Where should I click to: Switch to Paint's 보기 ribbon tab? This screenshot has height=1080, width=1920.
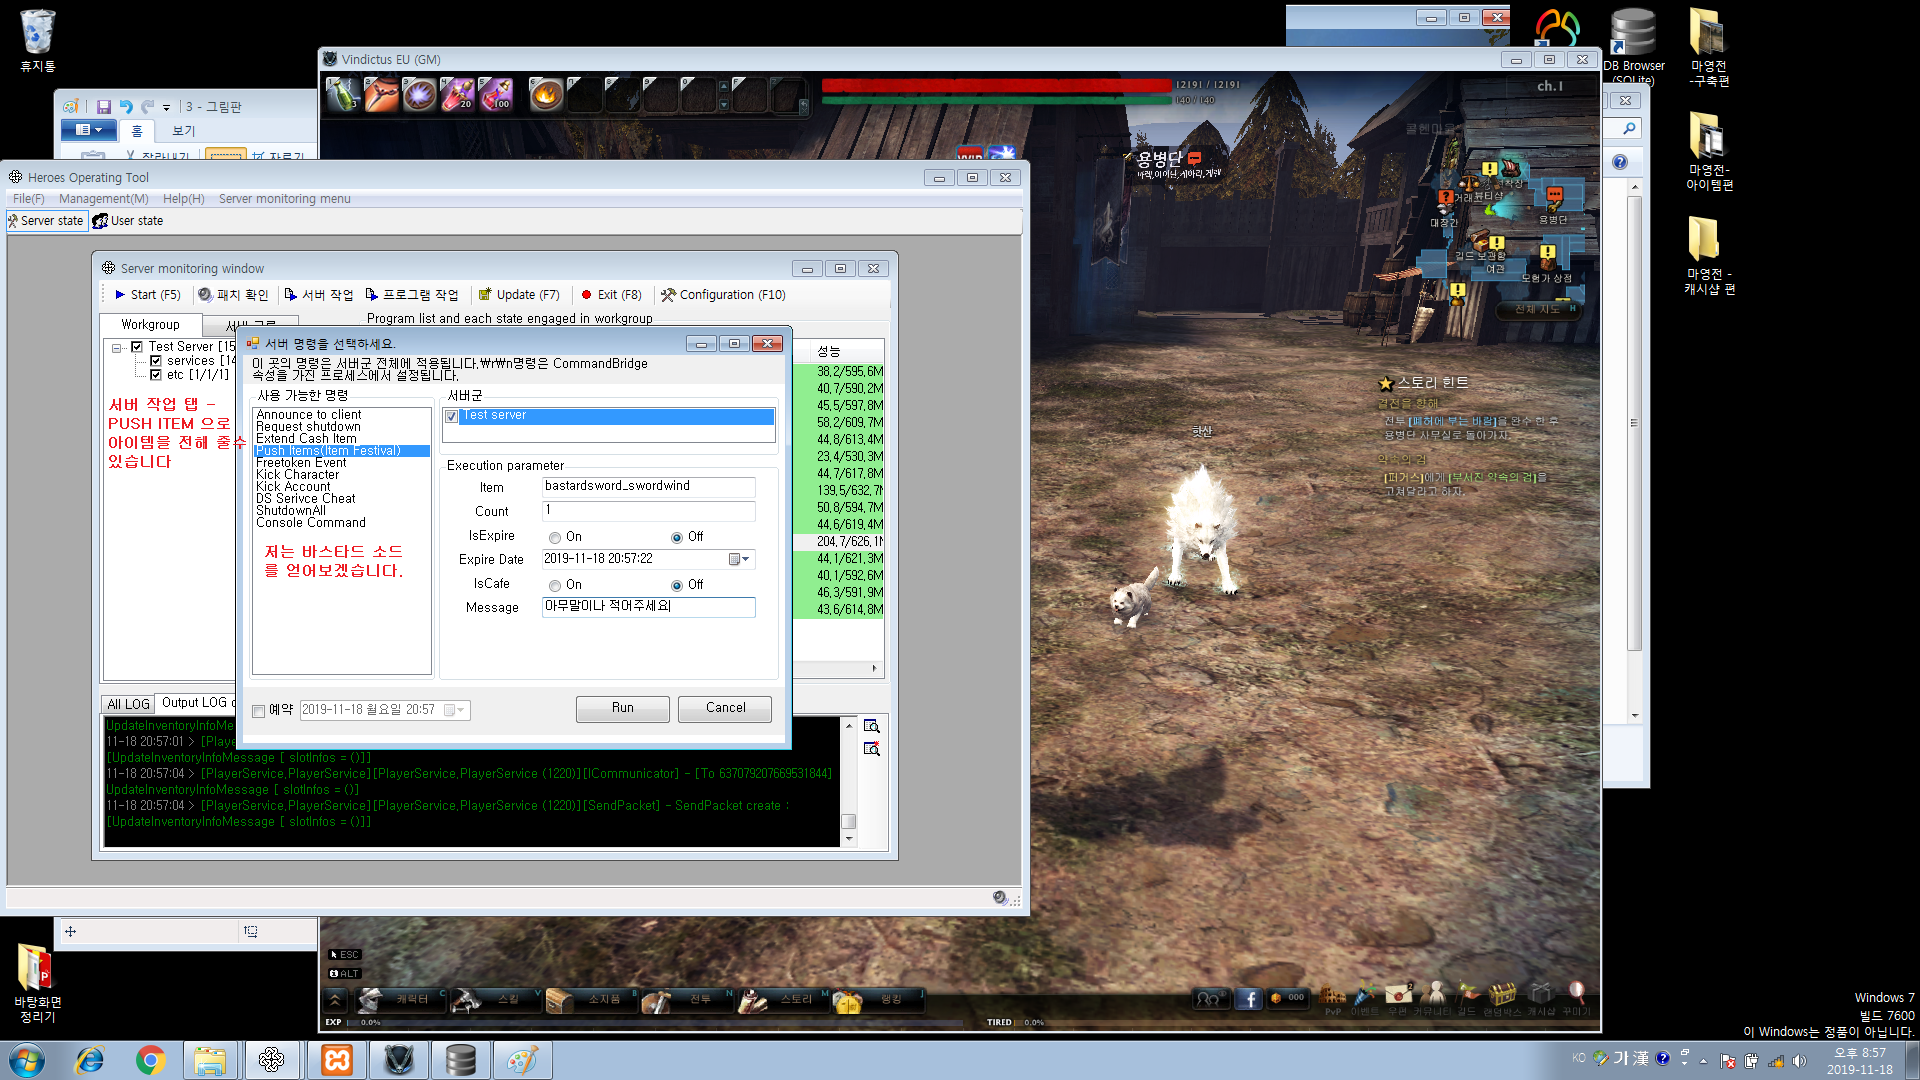[183, 131]
